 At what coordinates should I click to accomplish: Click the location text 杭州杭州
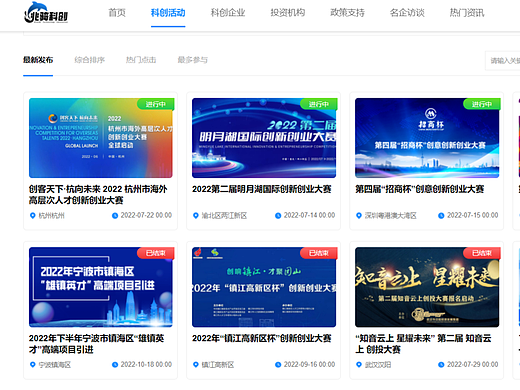(x=52, y=216)
